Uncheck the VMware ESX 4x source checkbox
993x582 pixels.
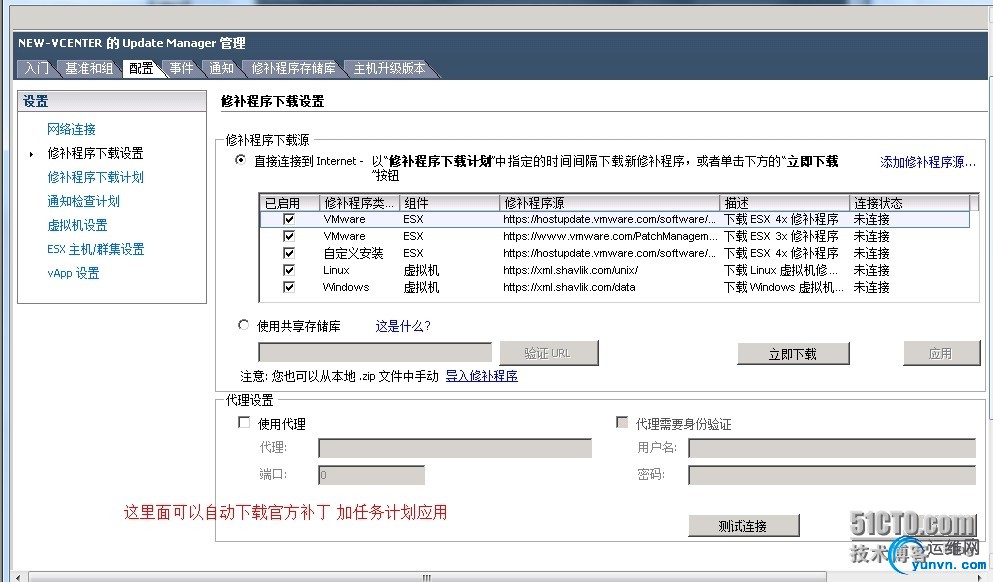(289, 219)
